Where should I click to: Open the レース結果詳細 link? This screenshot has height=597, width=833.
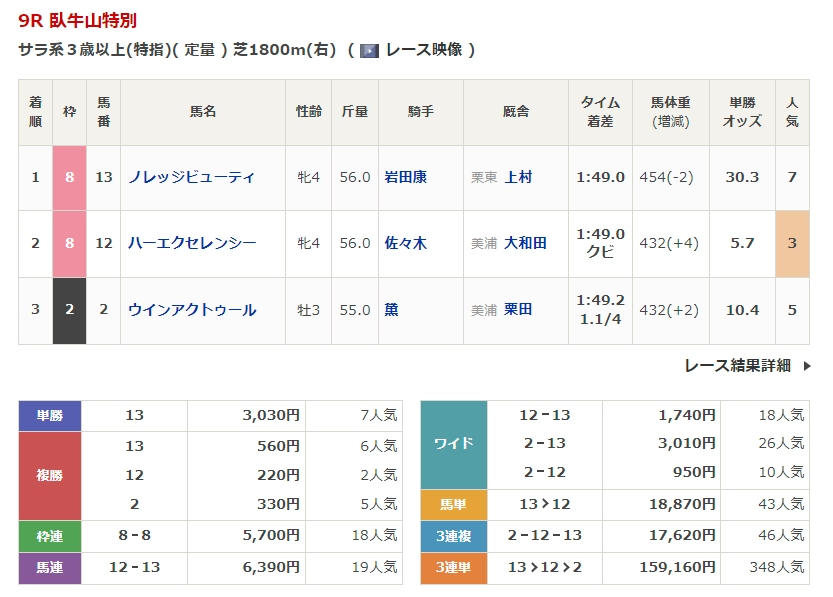tap(737, 366)
